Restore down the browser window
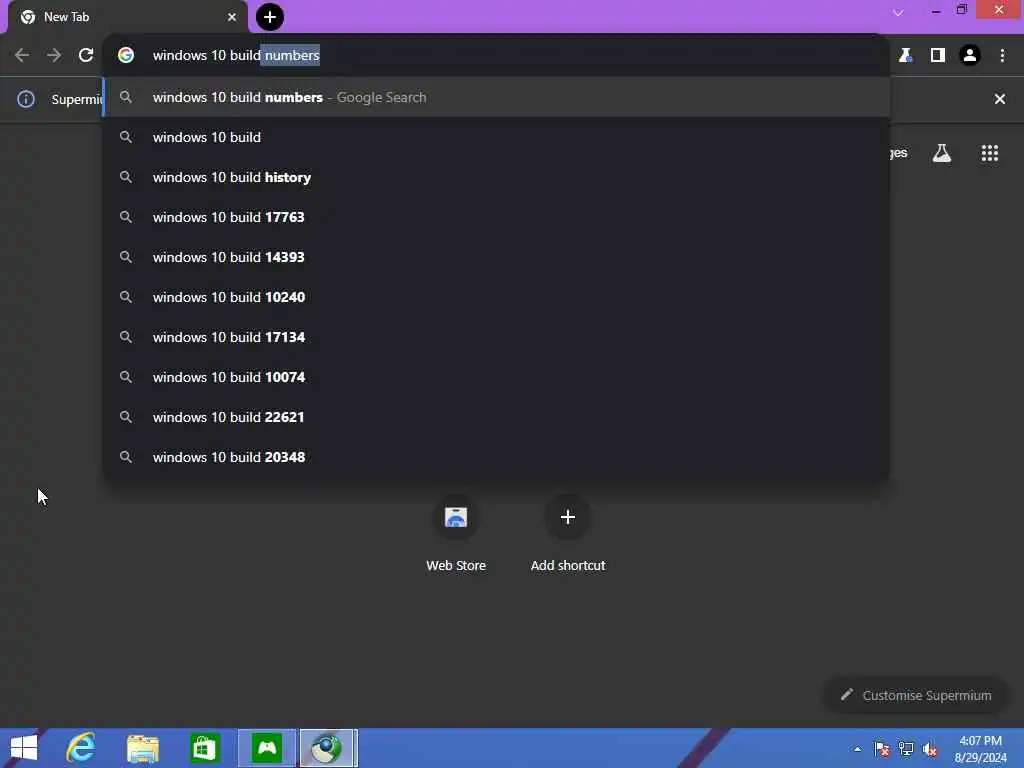 point(961,10)
